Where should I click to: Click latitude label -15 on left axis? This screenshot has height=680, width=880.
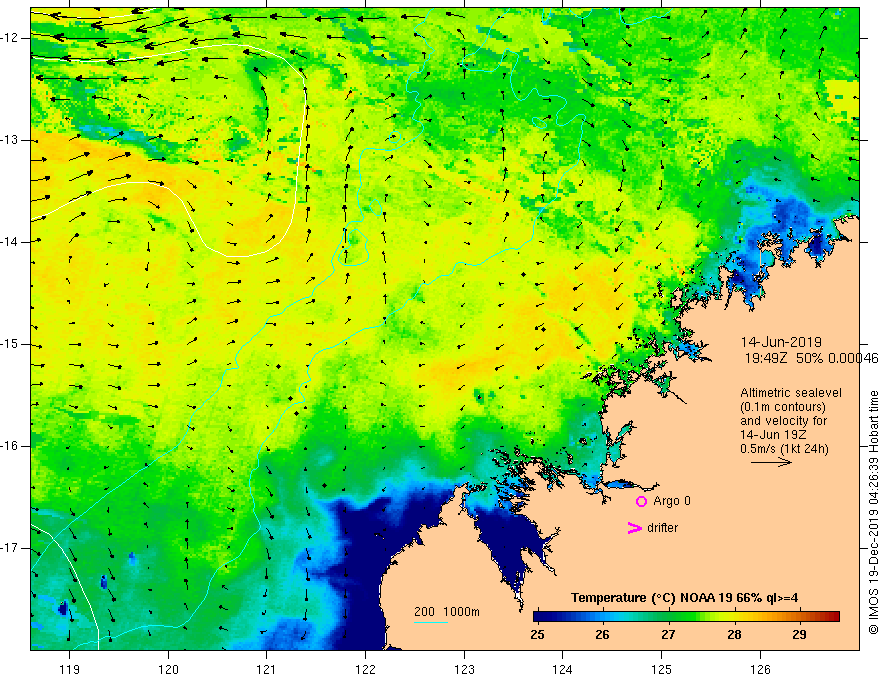point(10,344)
